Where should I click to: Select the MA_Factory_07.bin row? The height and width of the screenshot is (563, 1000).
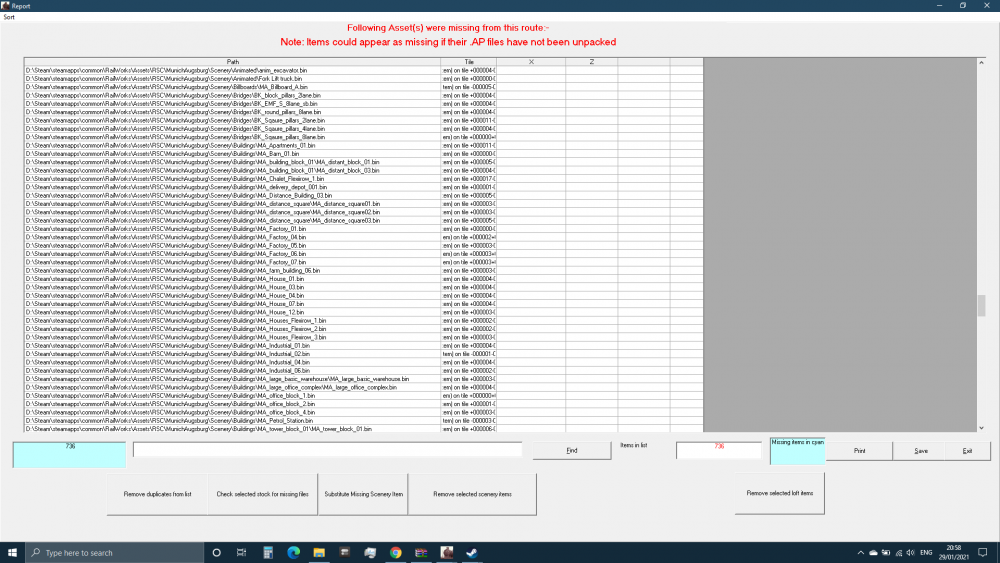364,262
